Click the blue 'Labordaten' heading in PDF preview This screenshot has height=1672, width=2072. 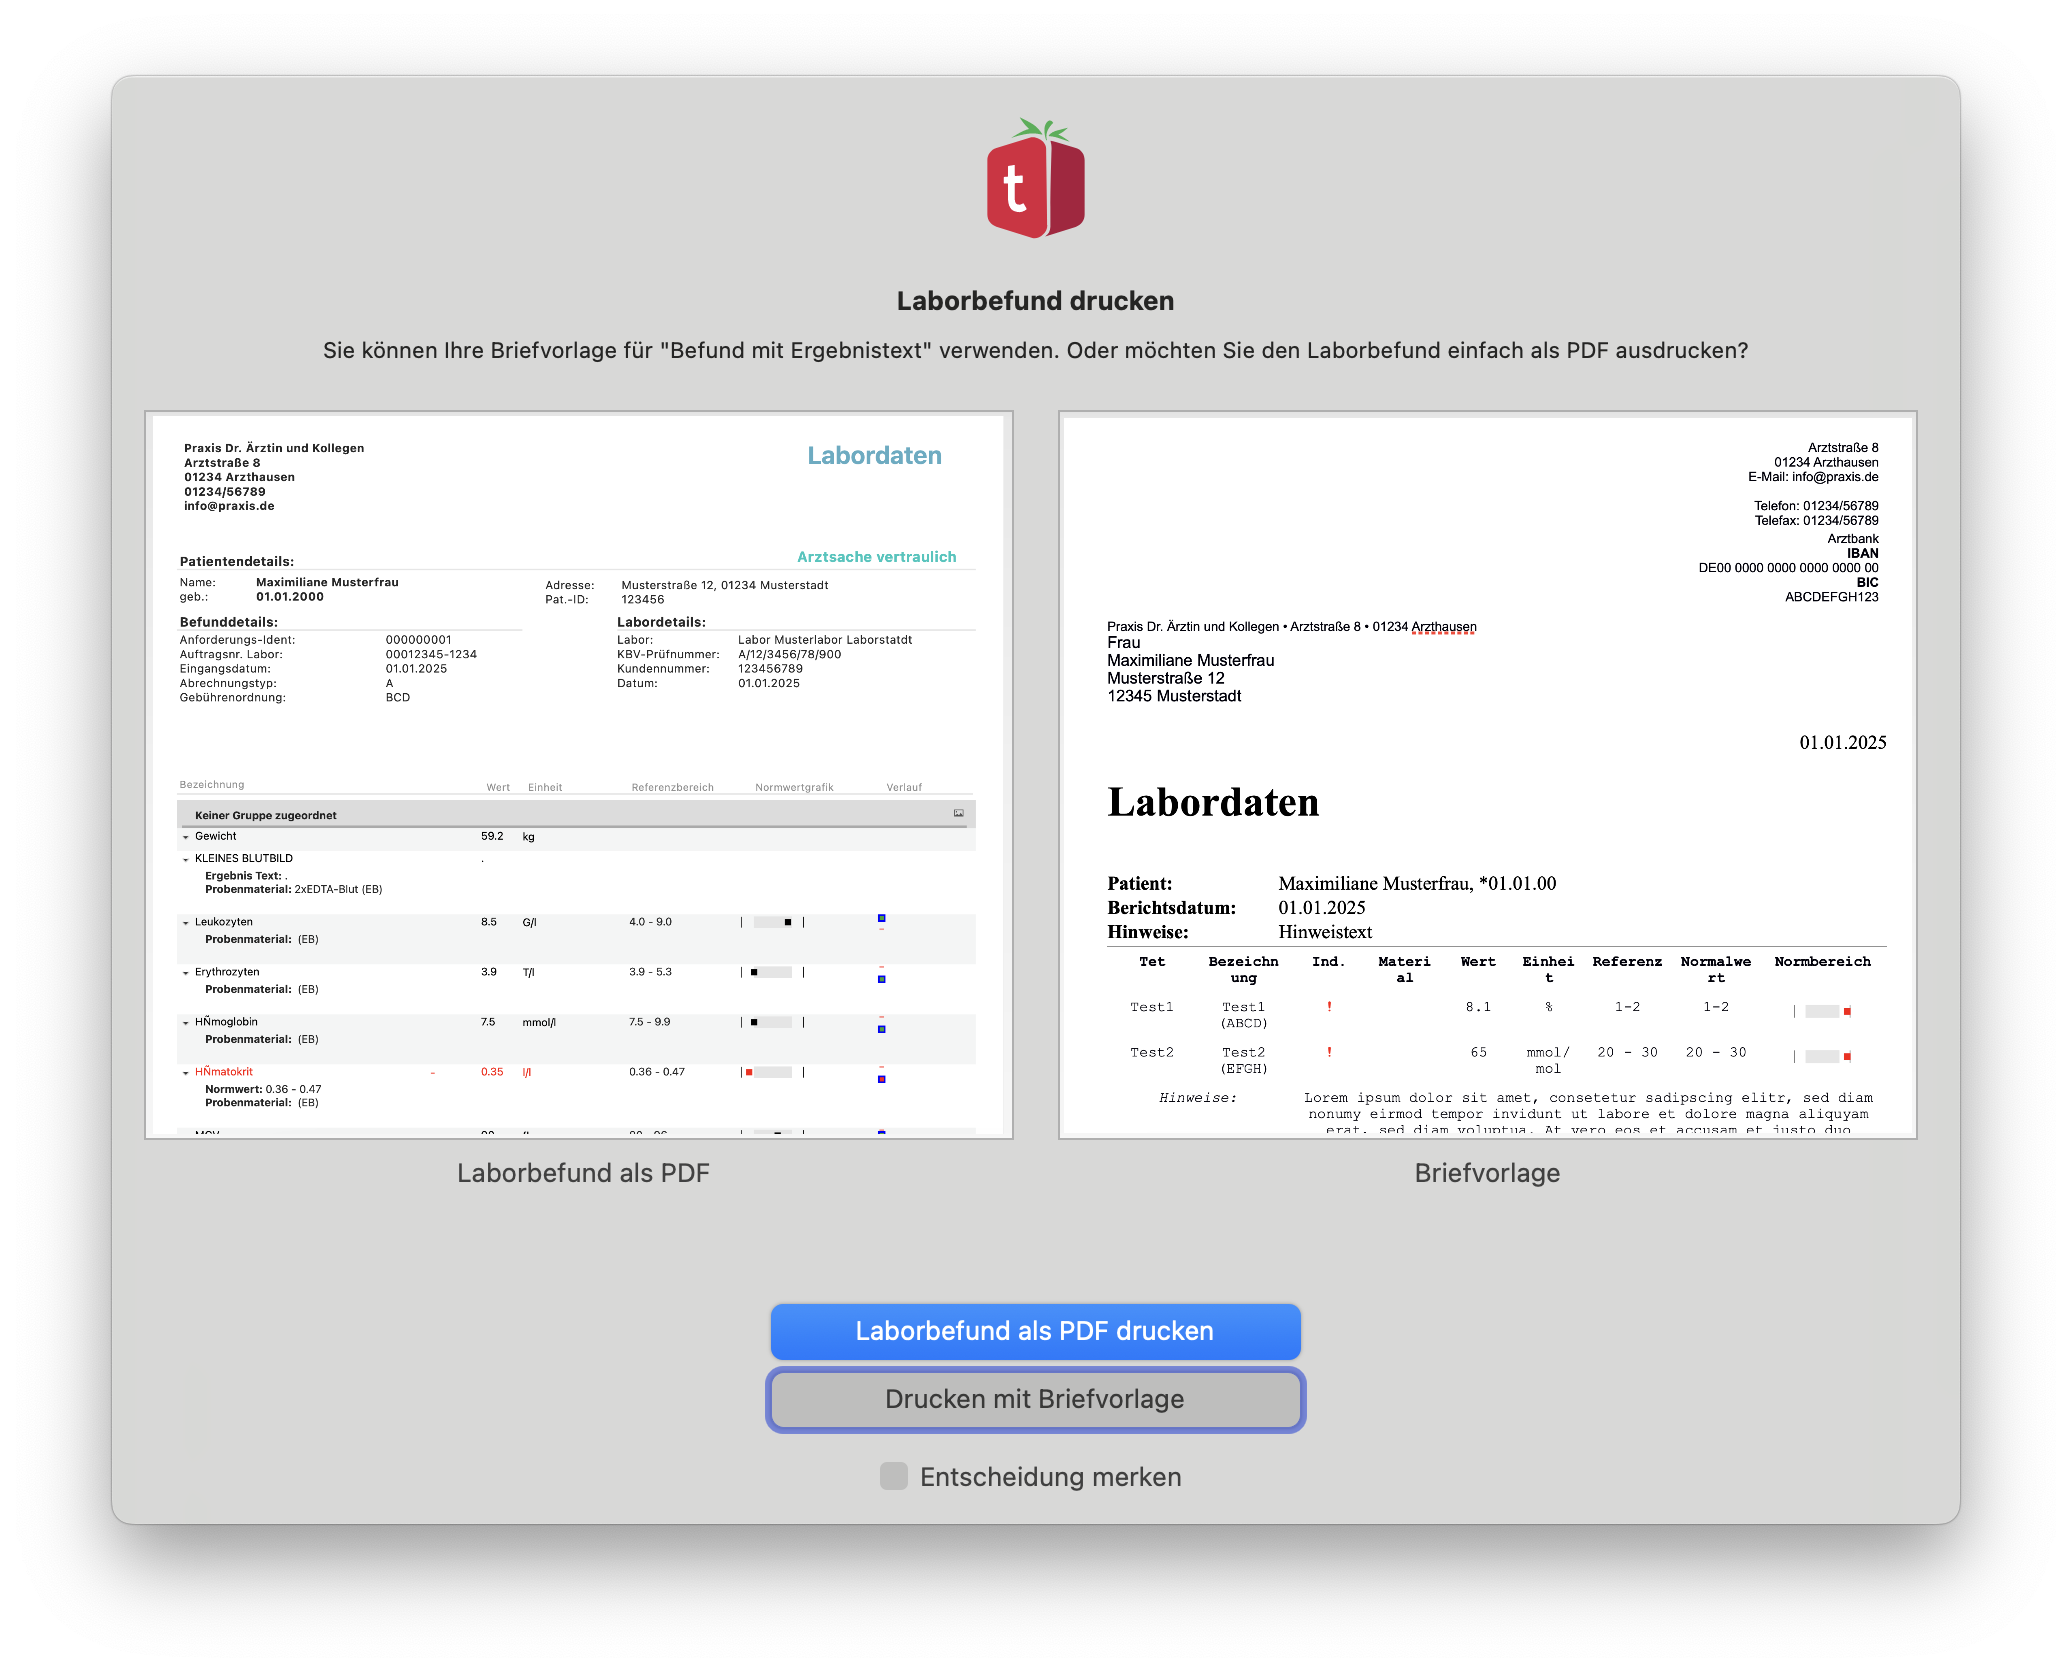click(874, 456)
